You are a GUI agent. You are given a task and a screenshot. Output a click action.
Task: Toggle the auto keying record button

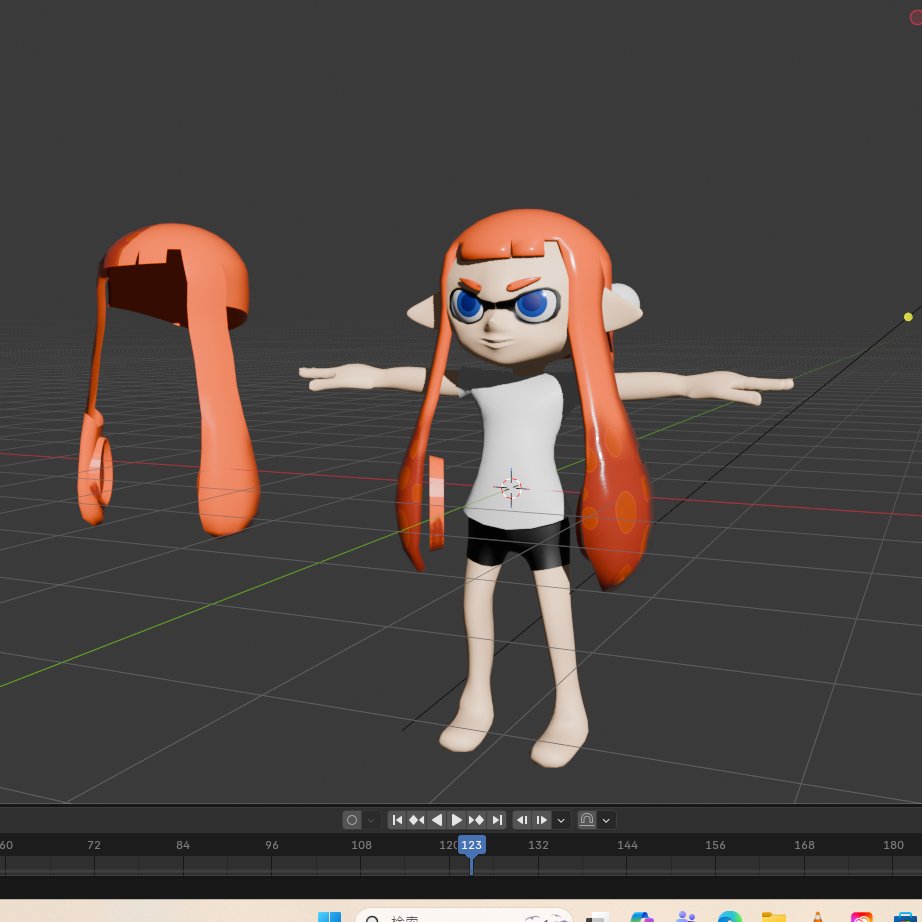click(x=352, y=820)
